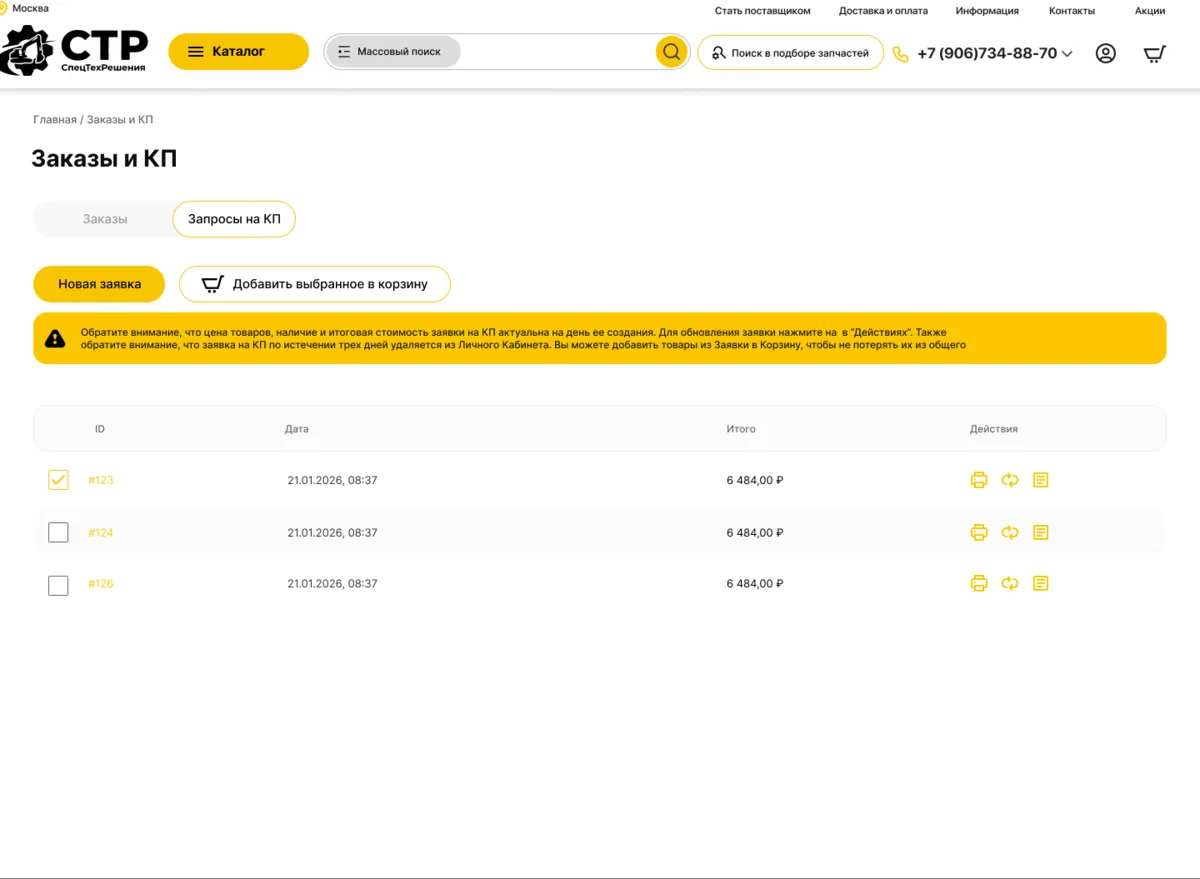This screenshot has width=1200, height=879.
Task: Tick the checkbox for request #126
Action: (58, 584)
